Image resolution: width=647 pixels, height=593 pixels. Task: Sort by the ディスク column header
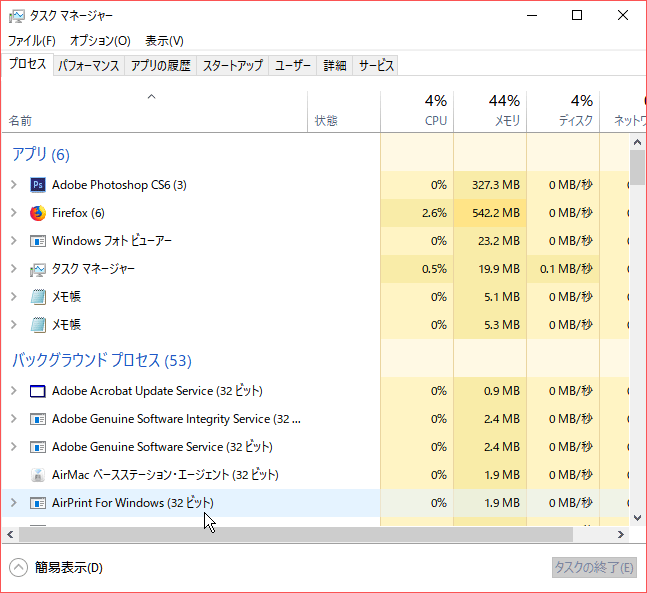coord(563,111)
